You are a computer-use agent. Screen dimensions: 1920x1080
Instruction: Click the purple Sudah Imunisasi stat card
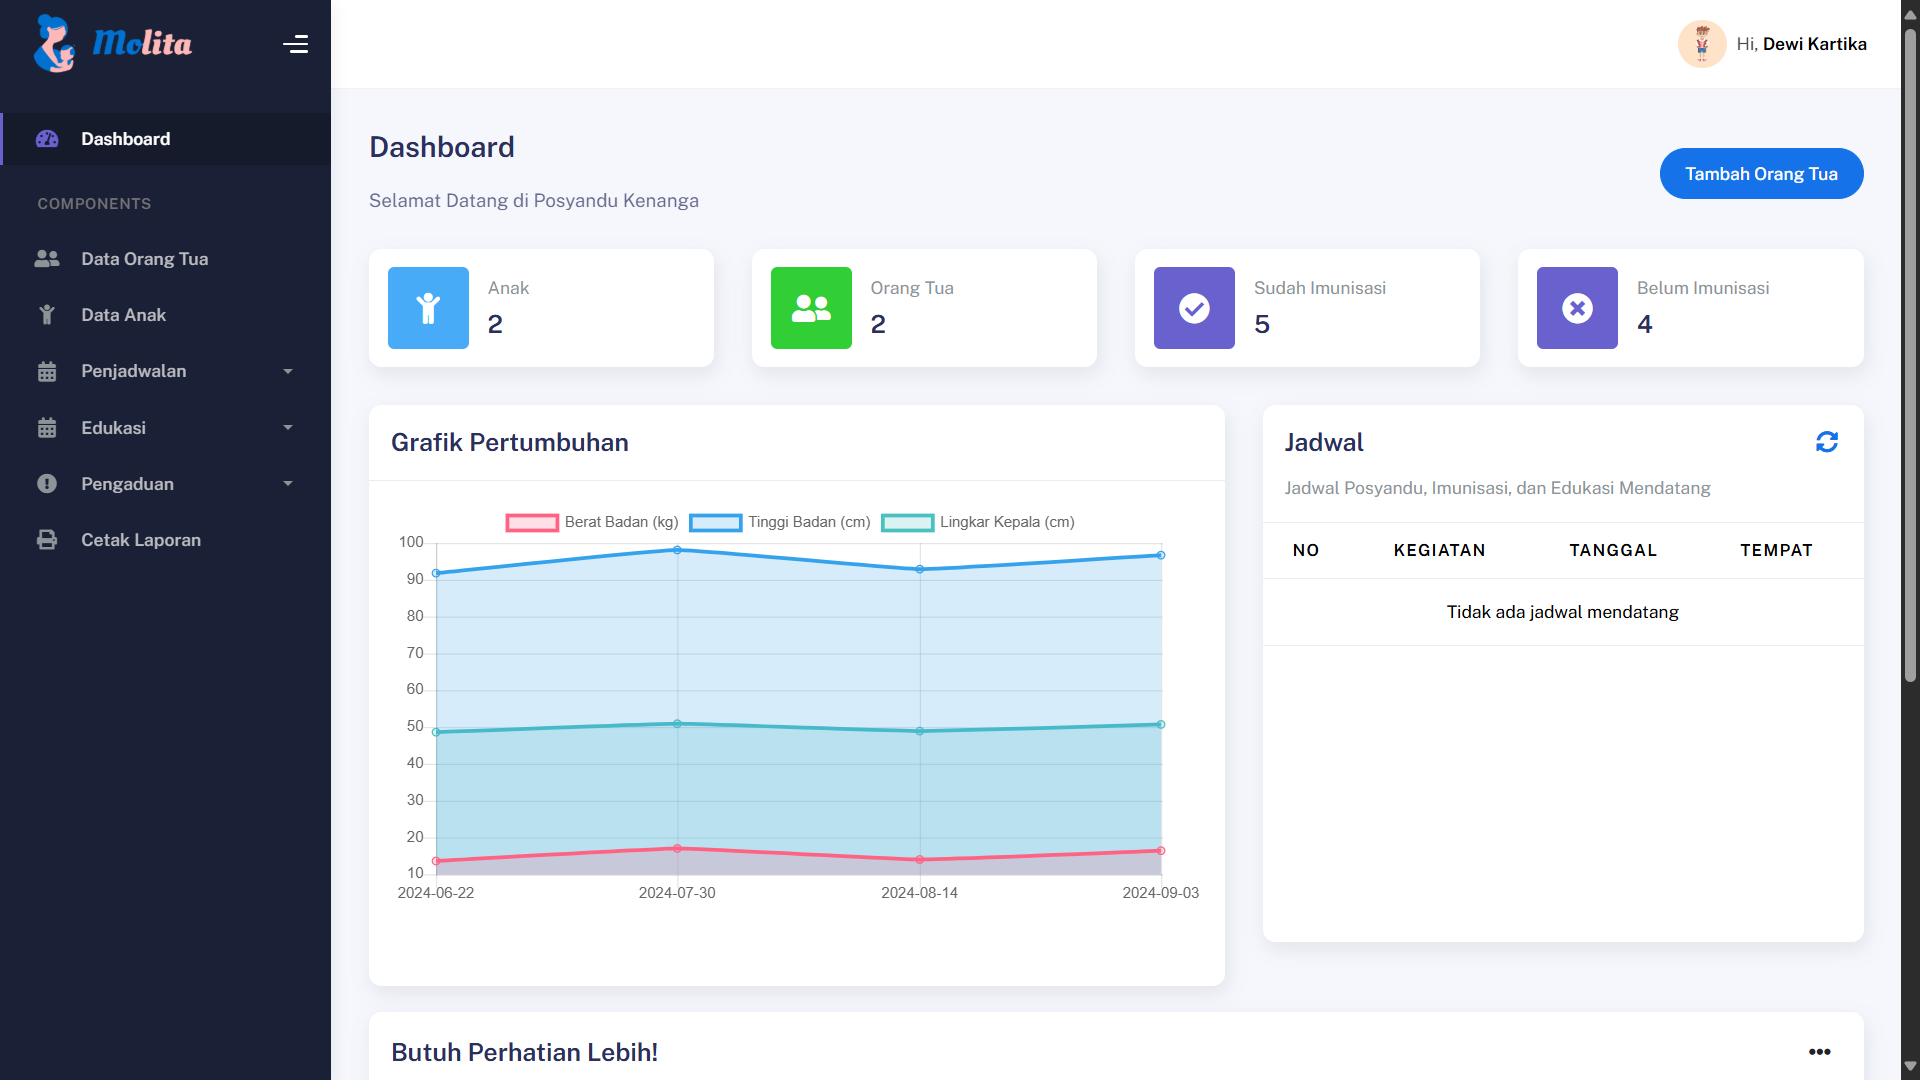point(1307,308)
